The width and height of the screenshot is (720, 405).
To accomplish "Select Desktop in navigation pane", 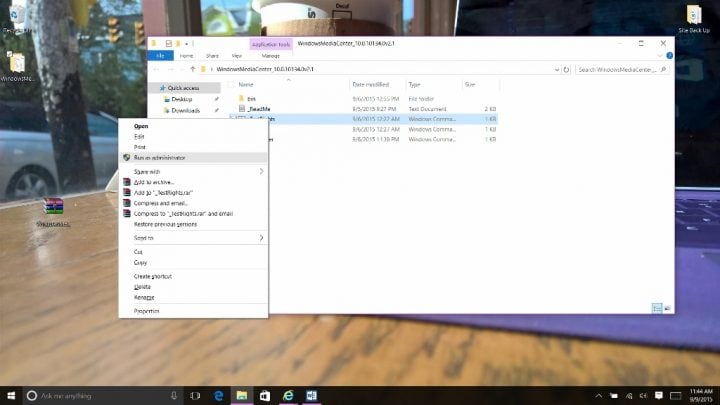I will coord(181,99).
